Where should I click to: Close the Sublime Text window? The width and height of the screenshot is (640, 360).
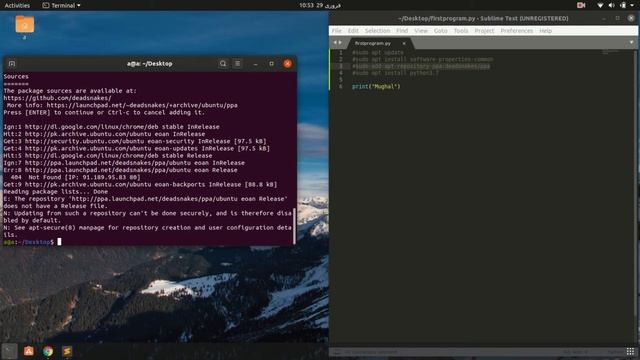[631, 18]
